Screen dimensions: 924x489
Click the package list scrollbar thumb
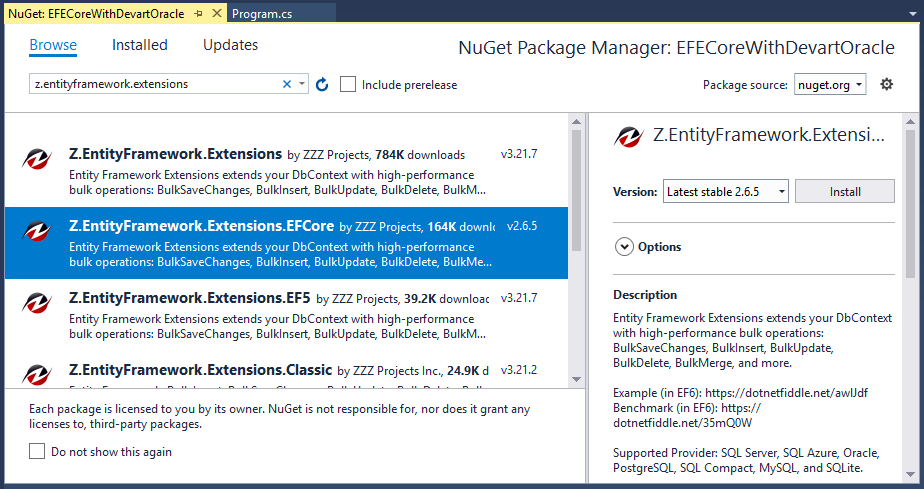576,190
